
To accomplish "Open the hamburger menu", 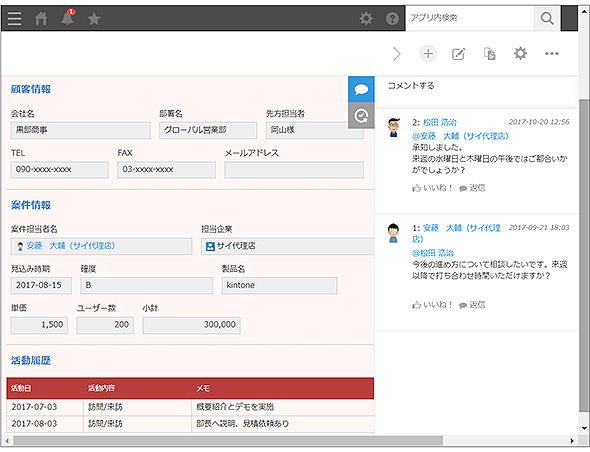I will coord(14,18).
